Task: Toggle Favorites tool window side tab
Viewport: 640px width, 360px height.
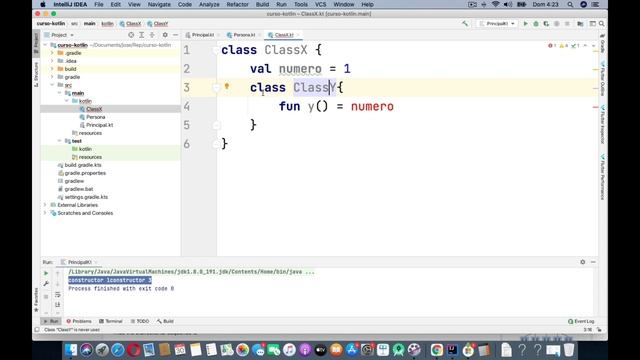Action: 36,300
